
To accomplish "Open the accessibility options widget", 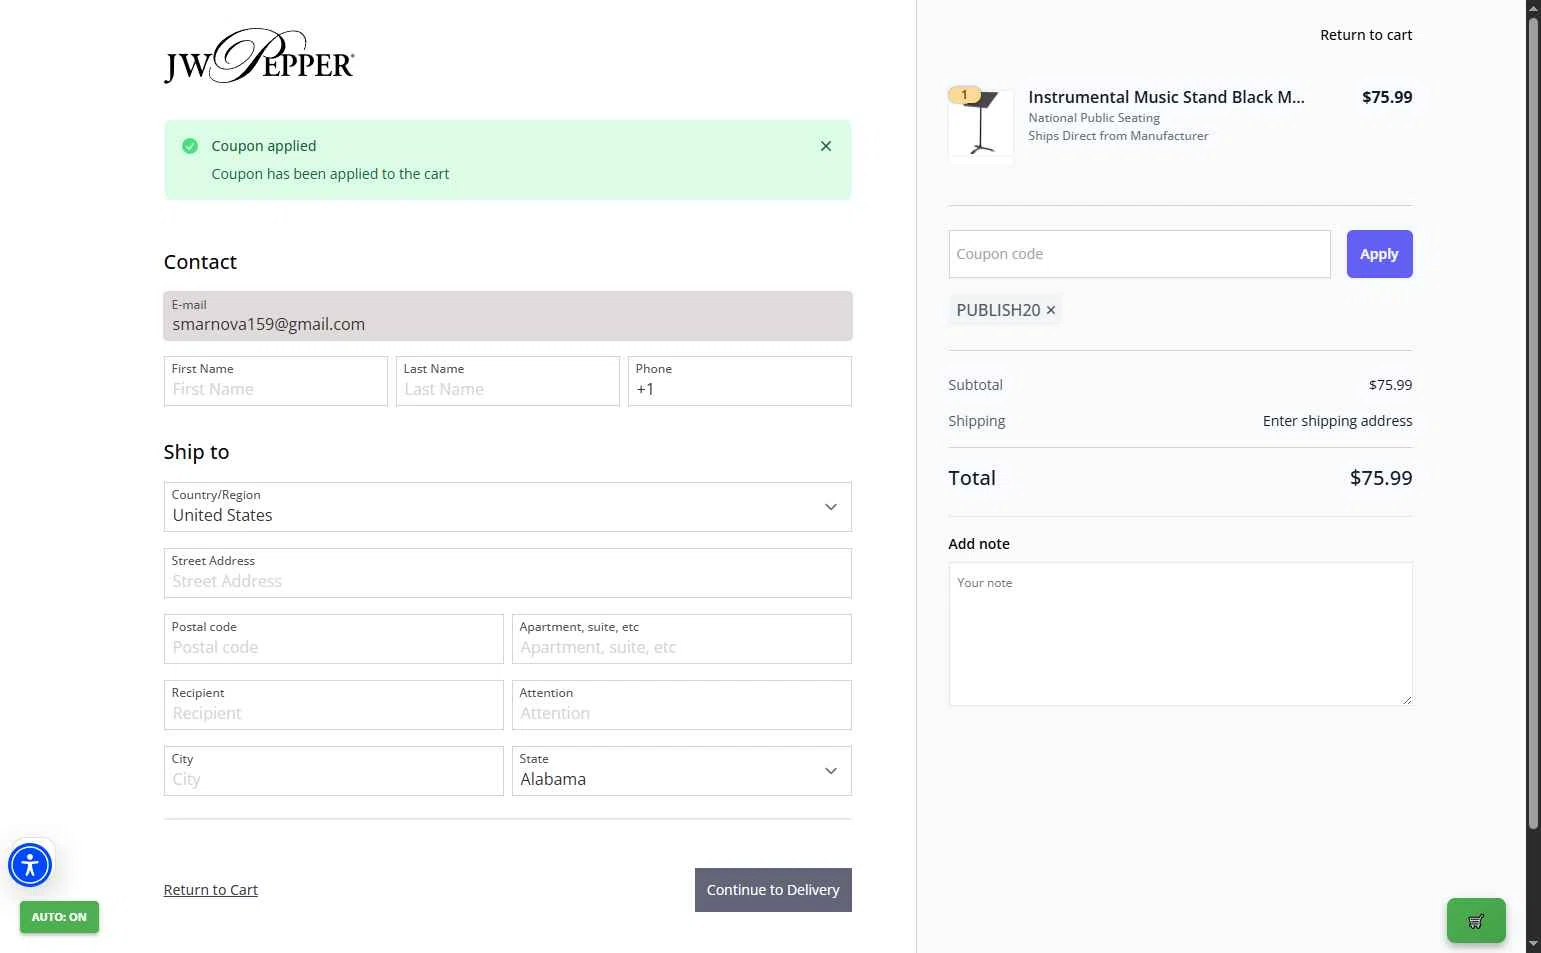I will coord(30,865).
